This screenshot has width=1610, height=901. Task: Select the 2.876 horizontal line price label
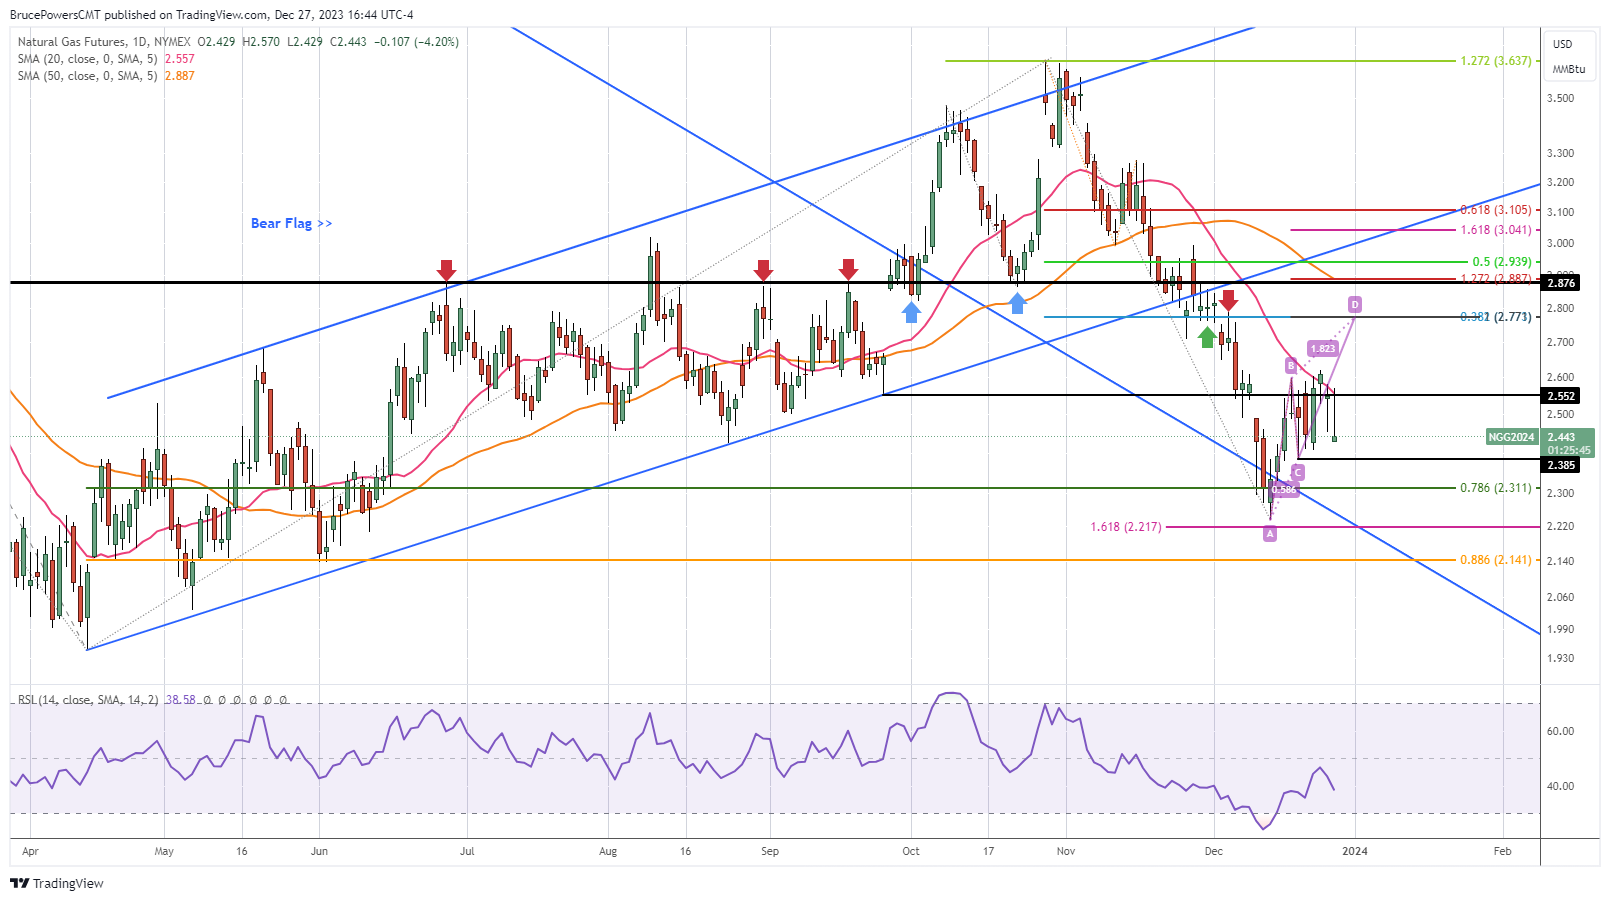[x=1562, y=283]
